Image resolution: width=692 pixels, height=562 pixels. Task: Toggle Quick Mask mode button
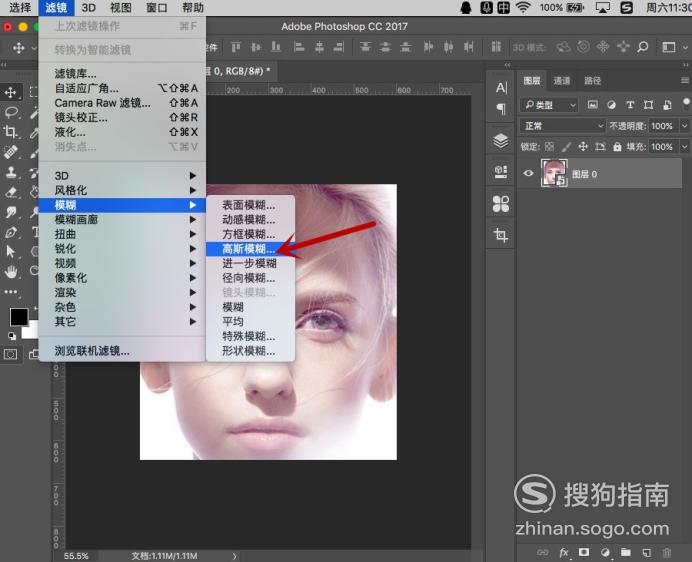pyautogui.click(x=11, y=354)
